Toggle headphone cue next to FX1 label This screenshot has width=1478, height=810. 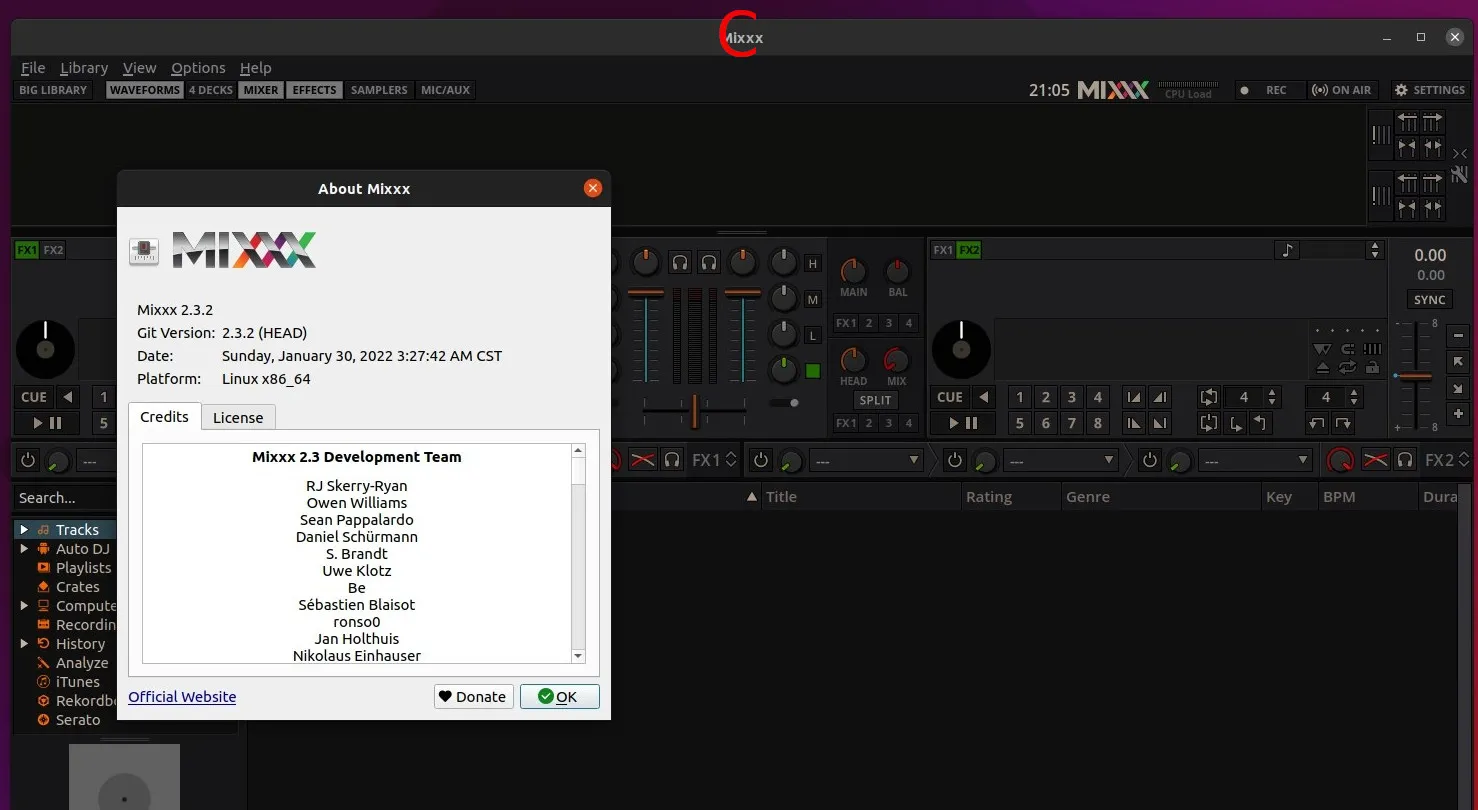[673, 460]
